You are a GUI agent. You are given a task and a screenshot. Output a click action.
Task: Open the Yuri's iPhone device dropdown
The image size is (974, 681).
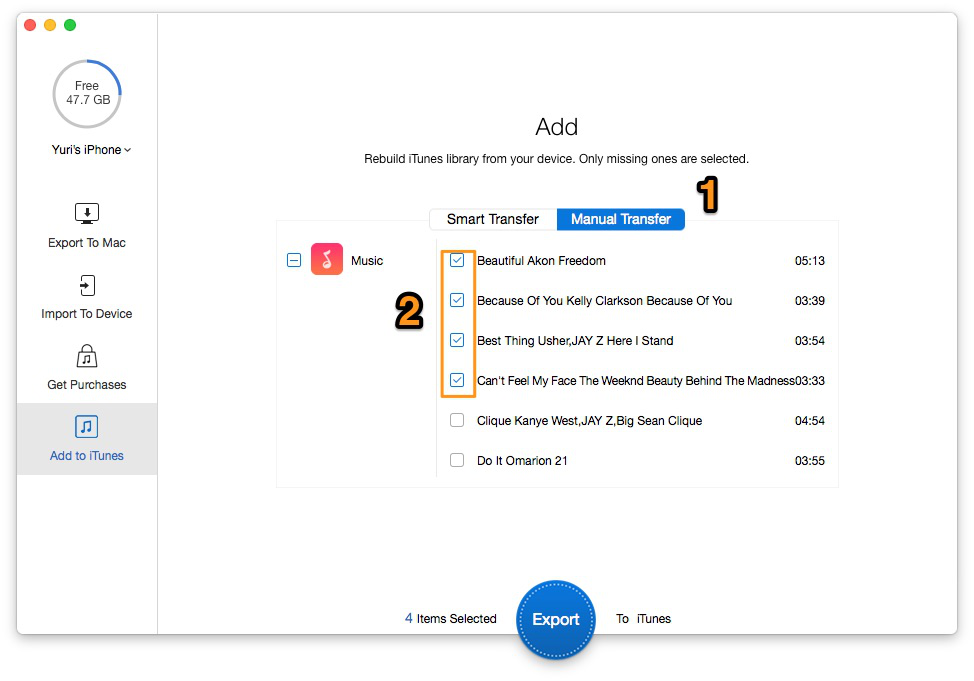pos(91,150)
